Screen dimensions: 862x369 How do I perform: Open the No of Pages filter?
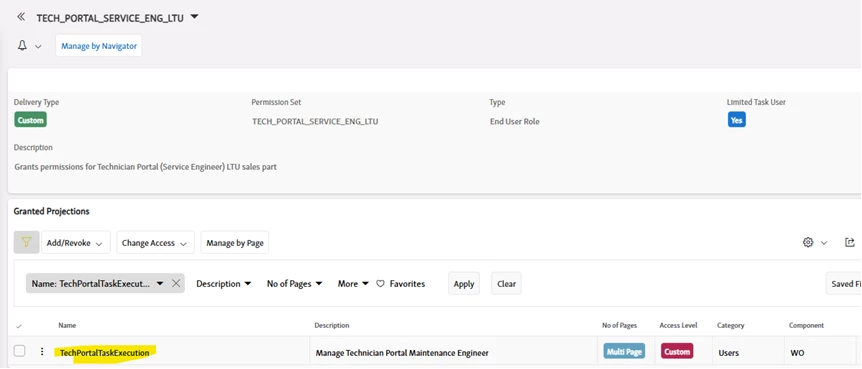click(x=294, y=284)
